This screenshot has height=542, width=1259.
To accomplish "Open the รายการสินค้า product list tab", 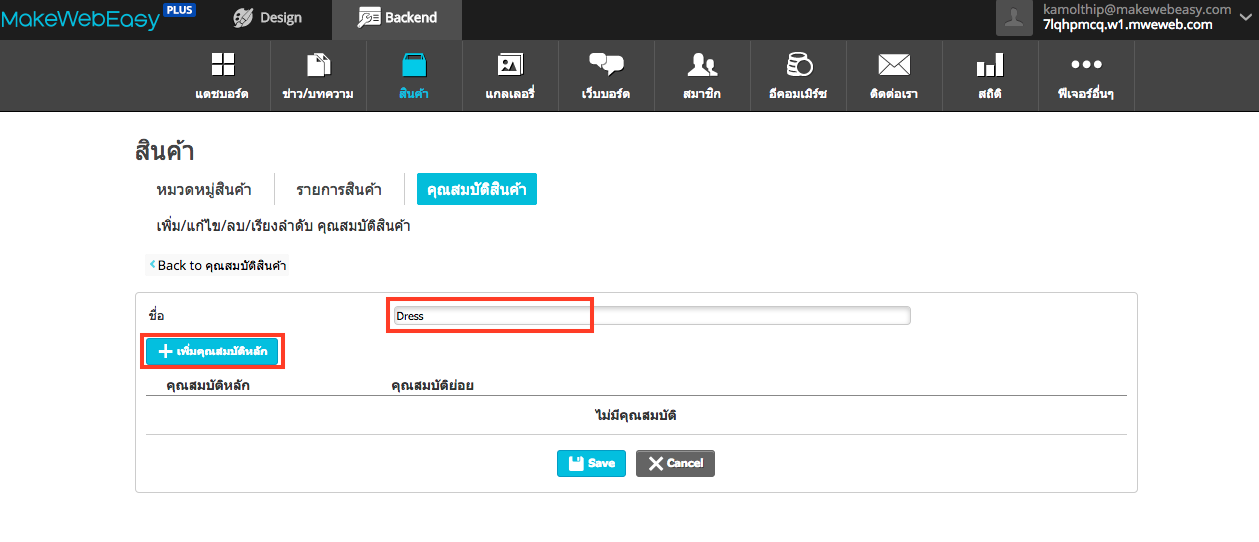I will (339, 189).
